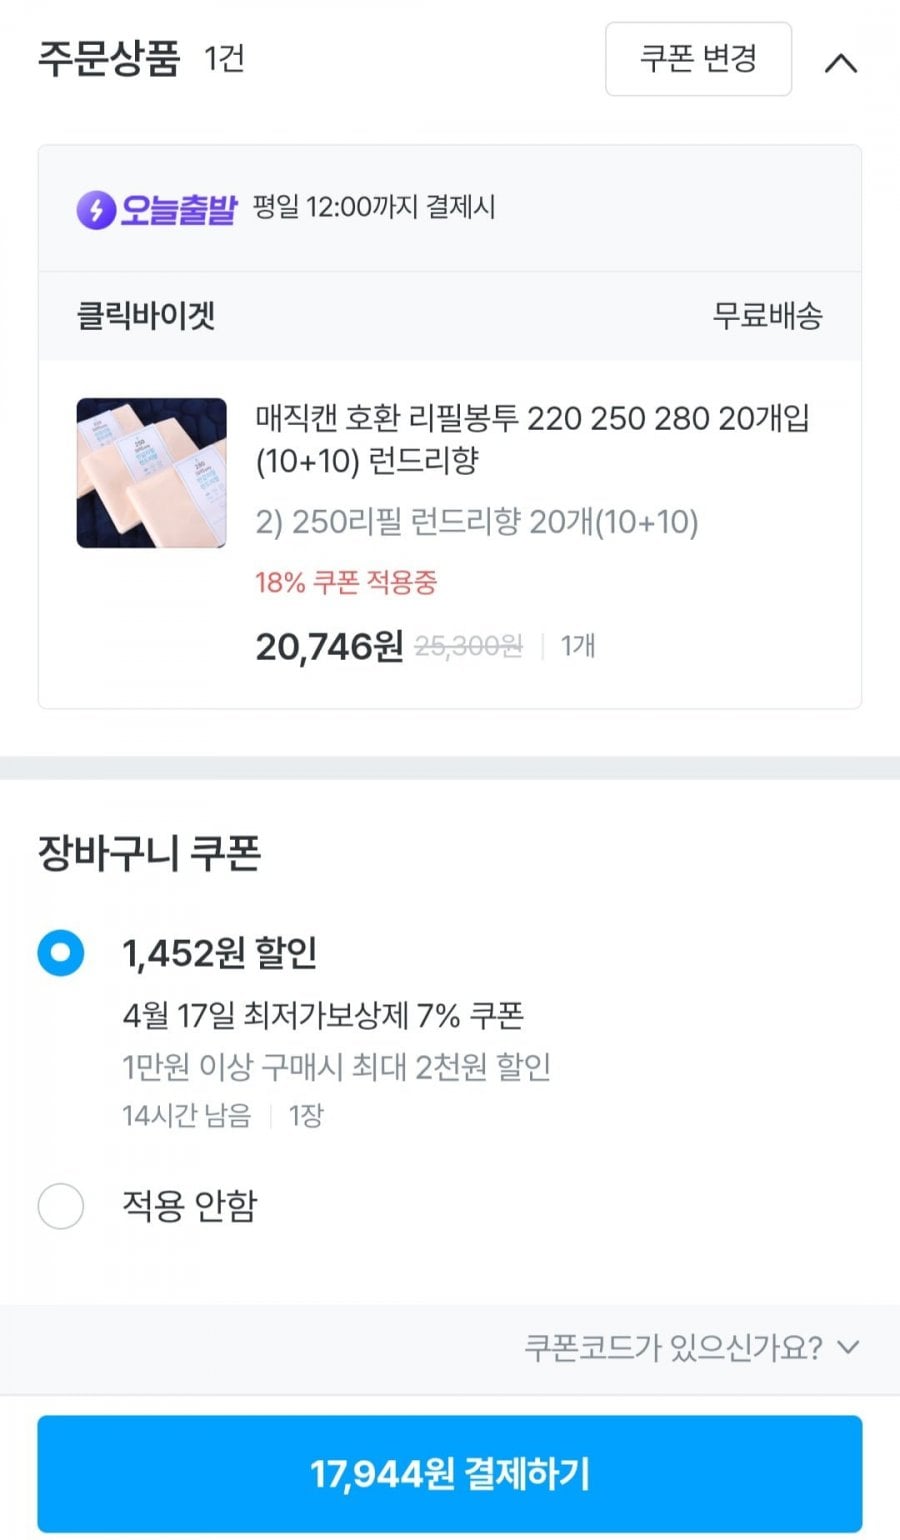Collapse the 주문상품 section with the up chevron
Screen dimensions: 900x1540
(840, 63)
